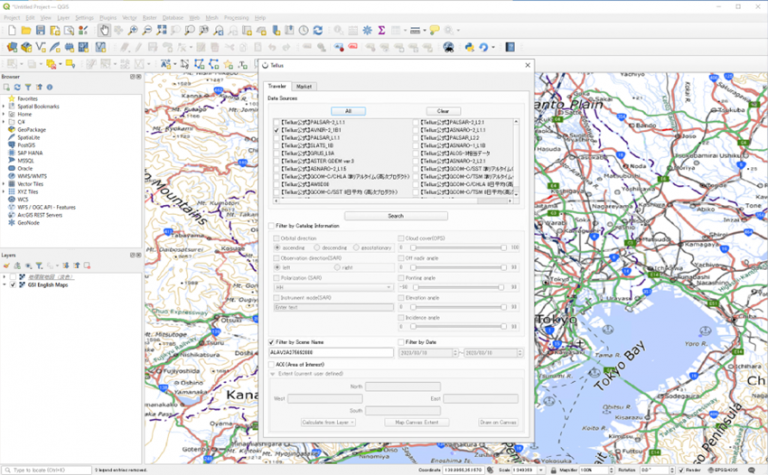Image resolution: width=768 pixels, height=475 pixels.
Task: Click the layout manager icon in the toolbar
Action: click(69, 30)
